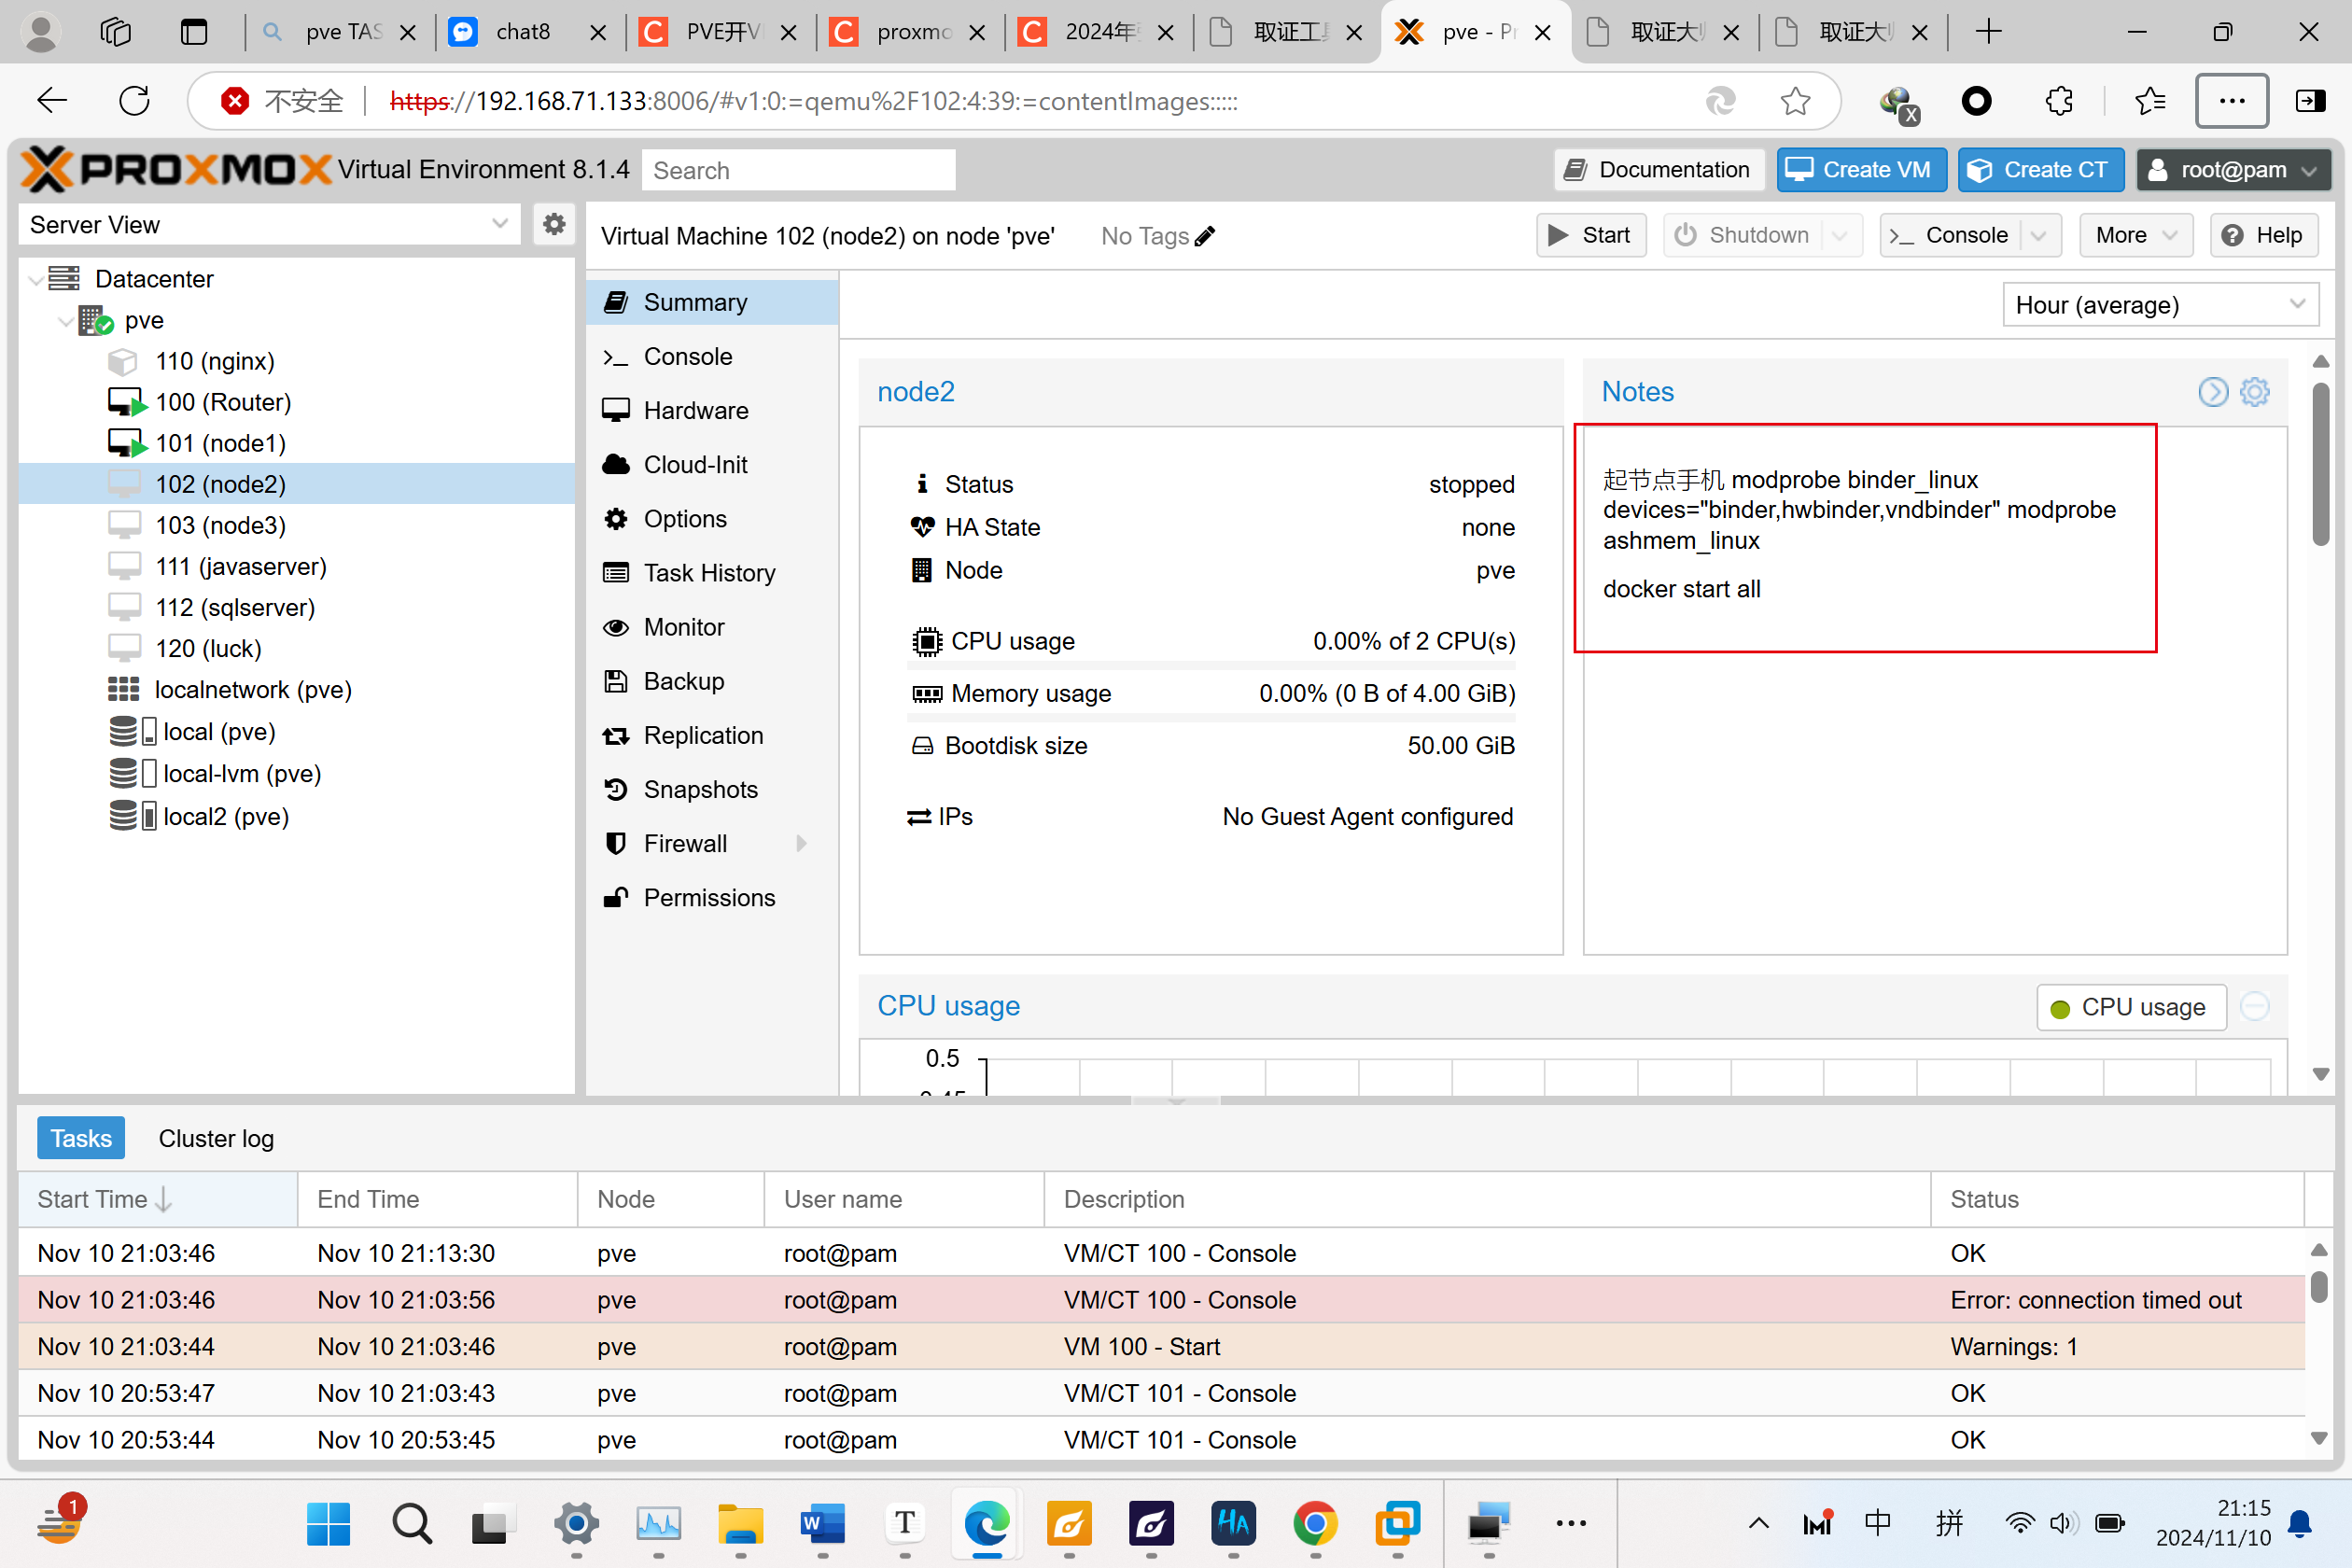Select the VM 100 - Start task row
This screenshot has height=1568, width=2352.
tap(1160, 1346)
